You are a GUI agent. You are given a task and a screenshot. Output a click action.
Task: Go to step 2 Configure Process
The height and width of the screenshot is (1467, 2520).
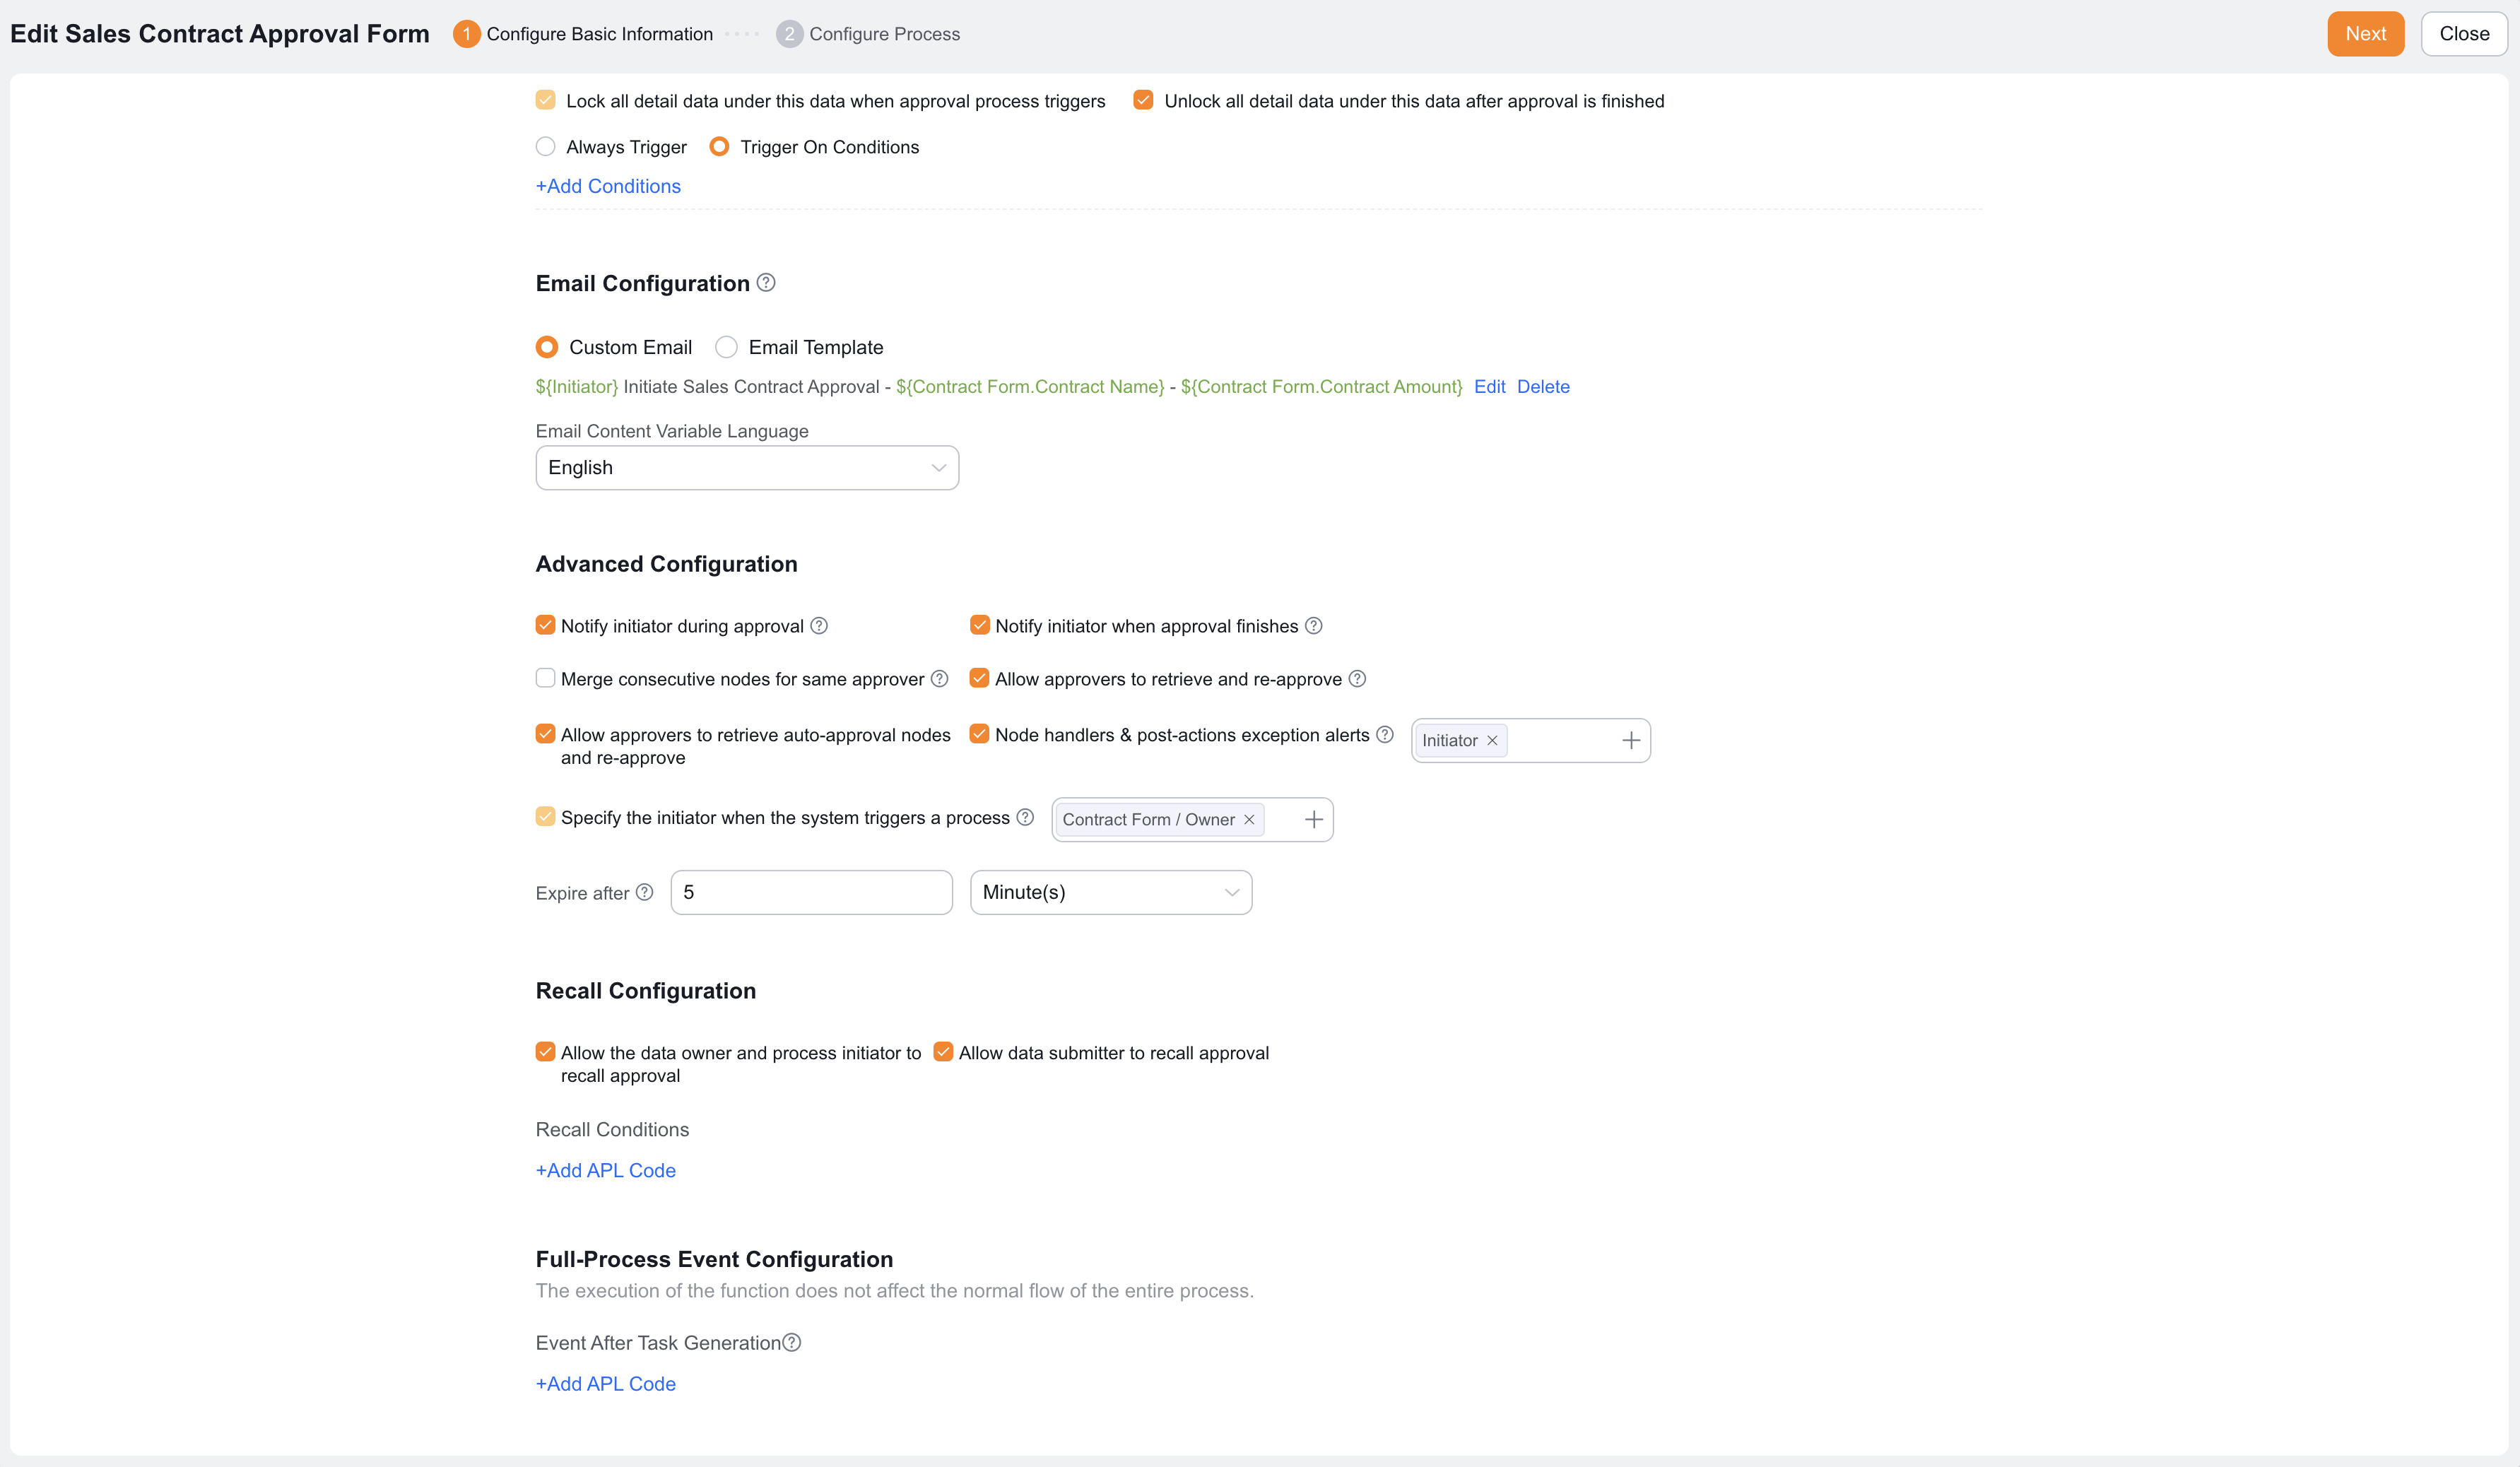868,34
